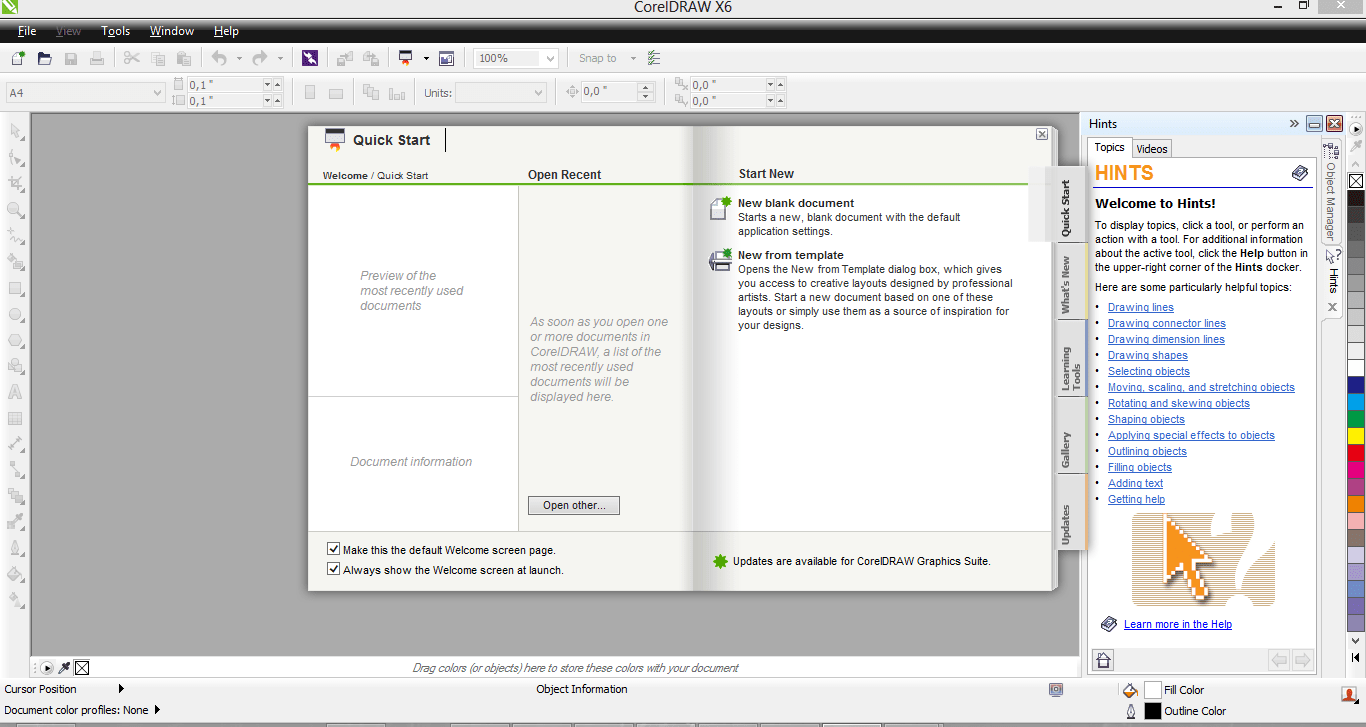Open the A4 page size dropdown
Screen dimensions: 1366x727
tap(157, 93)
